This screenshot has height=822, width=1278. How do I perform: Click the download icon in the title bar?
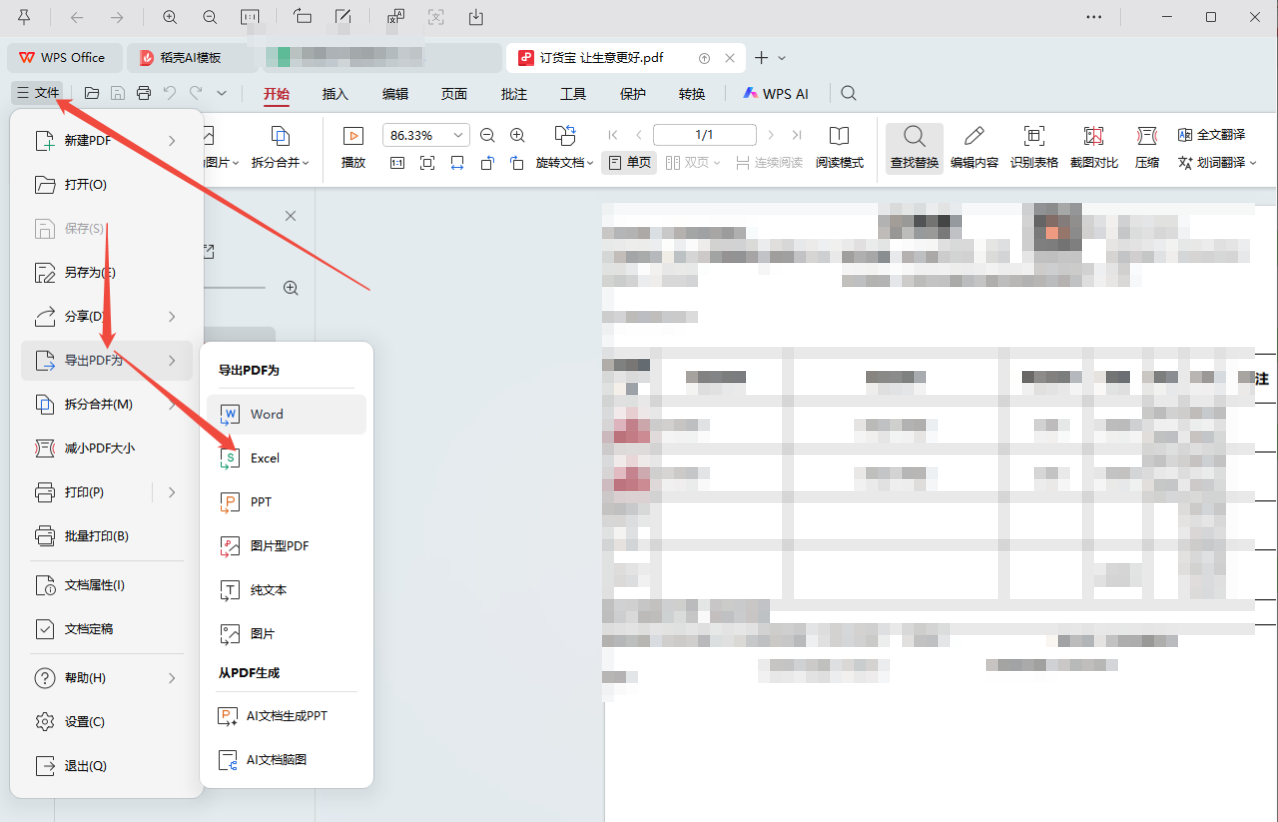tap(476, 17)
